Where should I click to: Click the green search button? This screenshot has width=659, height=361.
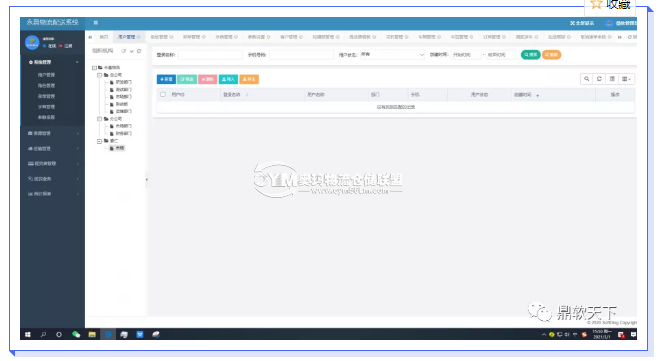pyautogui.click(x=530, y=55)
